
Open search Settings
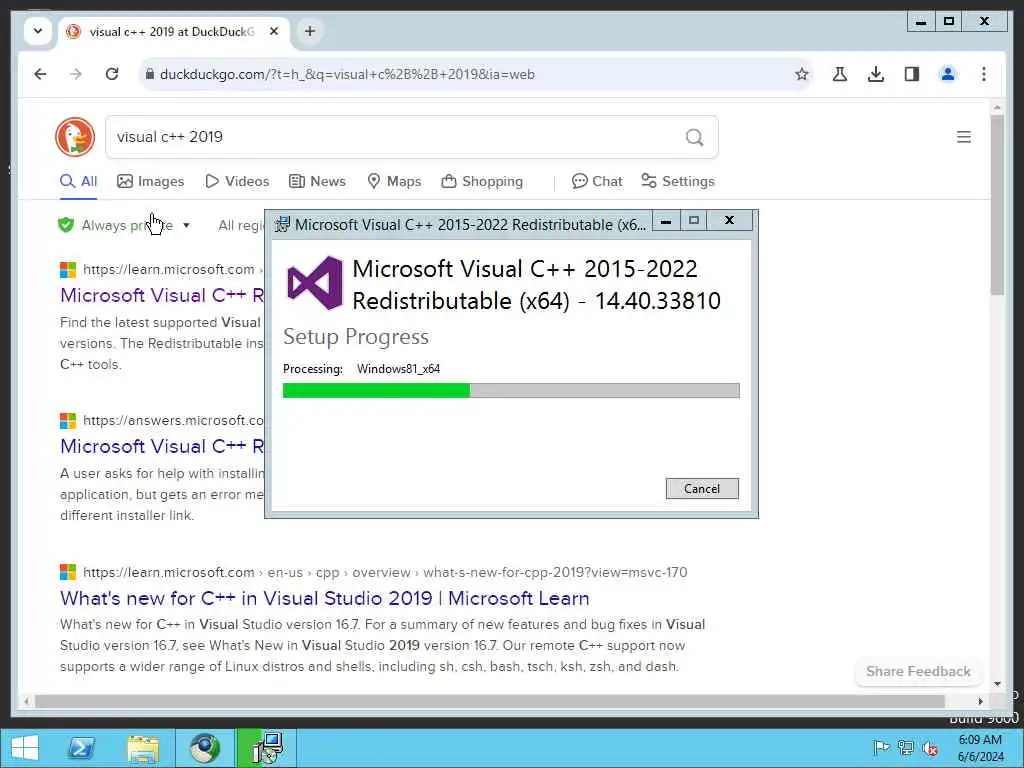[x=678, y=182]
